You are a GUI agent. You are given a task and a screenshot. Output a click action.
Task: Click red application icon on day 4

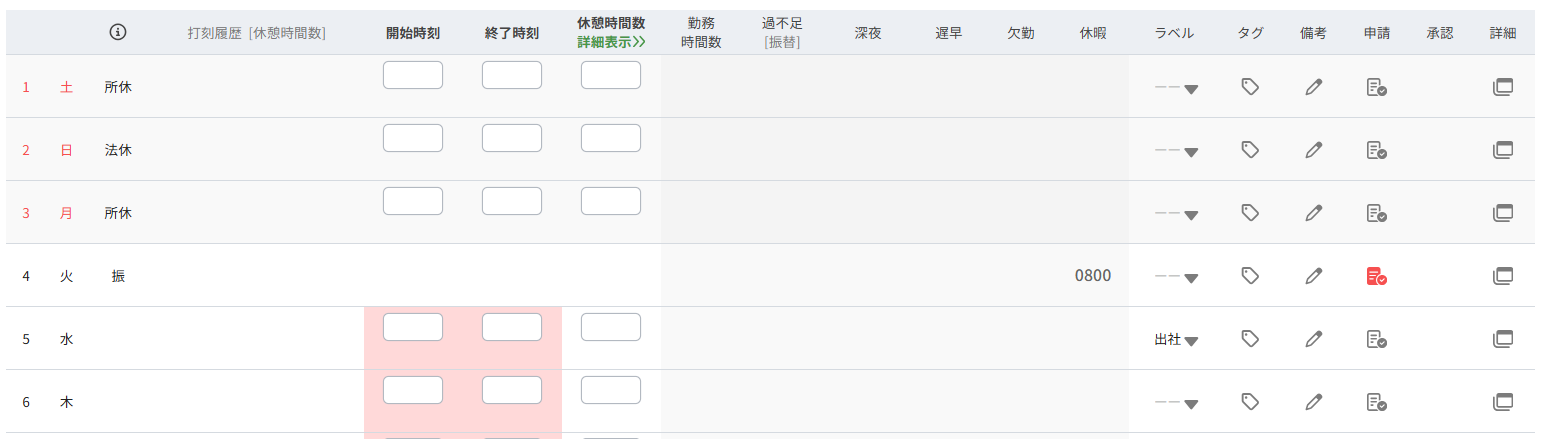point(1376,276)
